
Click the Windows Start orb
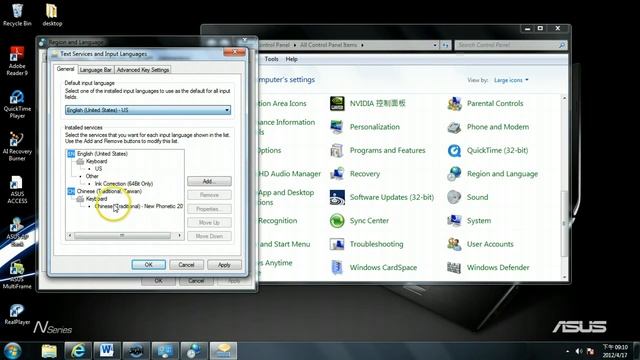tap(12, 351)
